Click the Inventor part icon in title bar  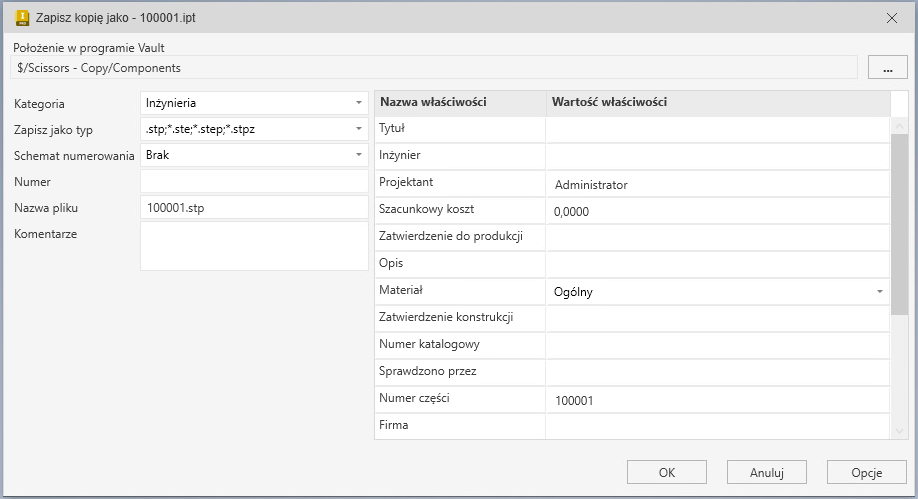tap(22, 17)
